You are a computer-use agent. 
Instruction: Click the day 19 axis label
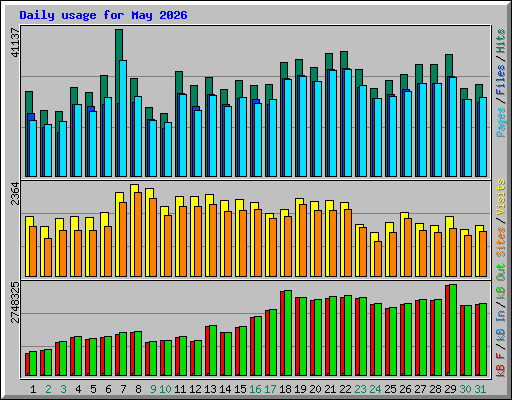(300, 389)
